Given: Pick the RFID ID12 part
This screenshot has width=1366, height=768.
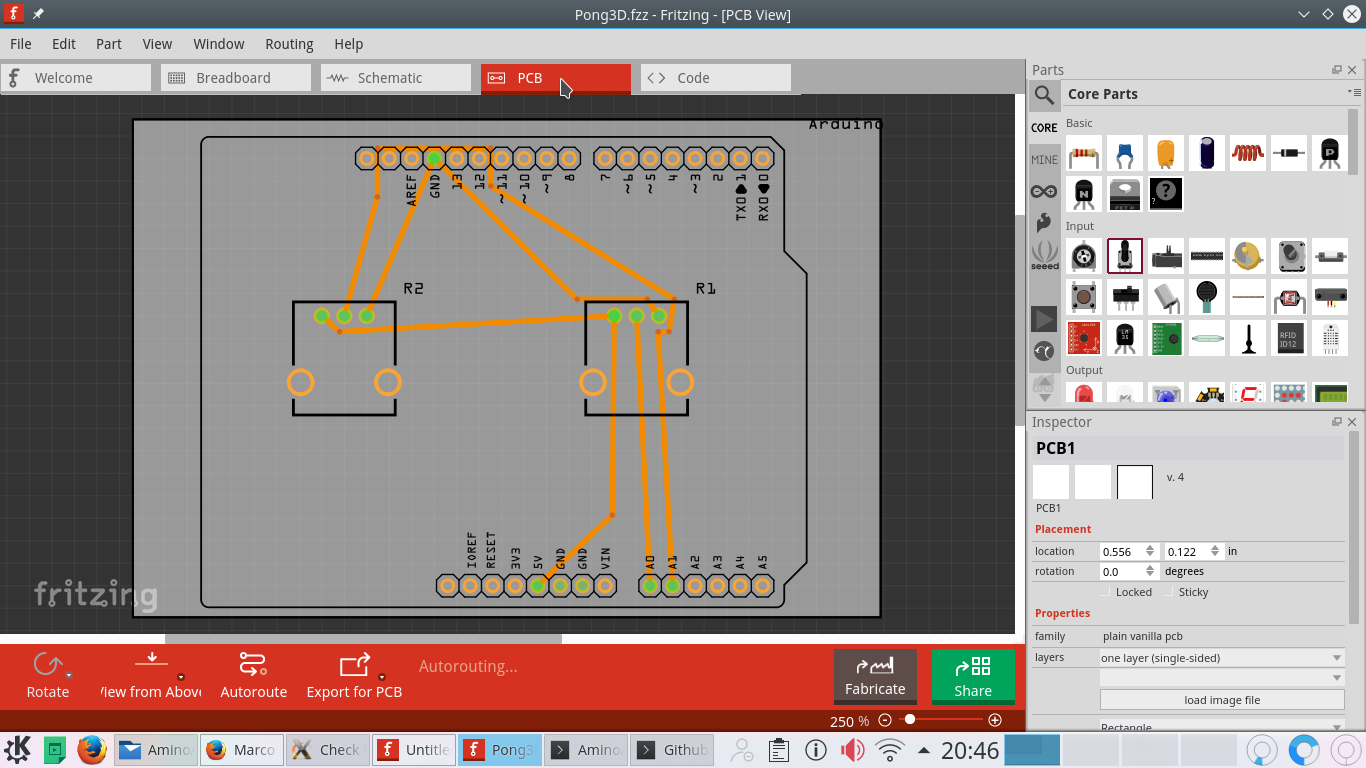Looking at the screenshot, I should tap(1289, 338).
